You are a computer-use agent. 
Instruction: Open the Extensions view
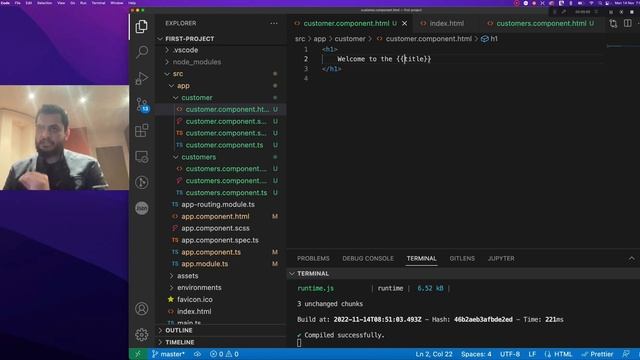coord(142,131)
